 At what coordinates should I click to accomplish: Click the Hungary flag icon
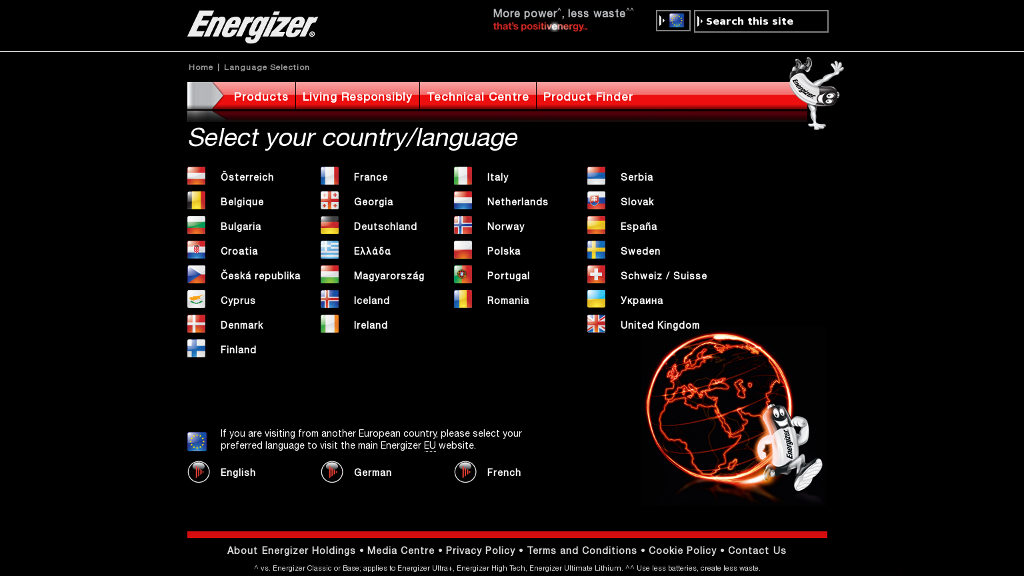pyautogui.click(x=330, y=275)
